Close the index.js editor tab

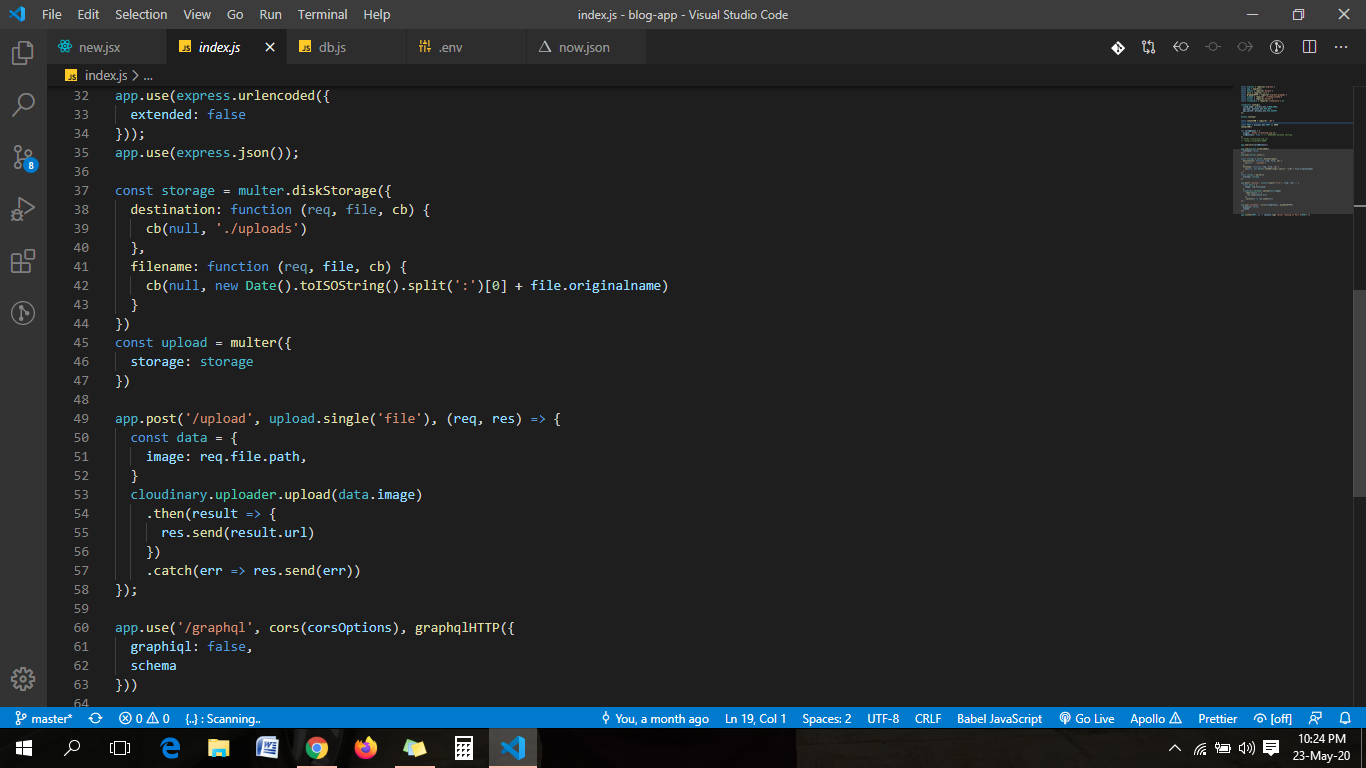coord(270,47)
